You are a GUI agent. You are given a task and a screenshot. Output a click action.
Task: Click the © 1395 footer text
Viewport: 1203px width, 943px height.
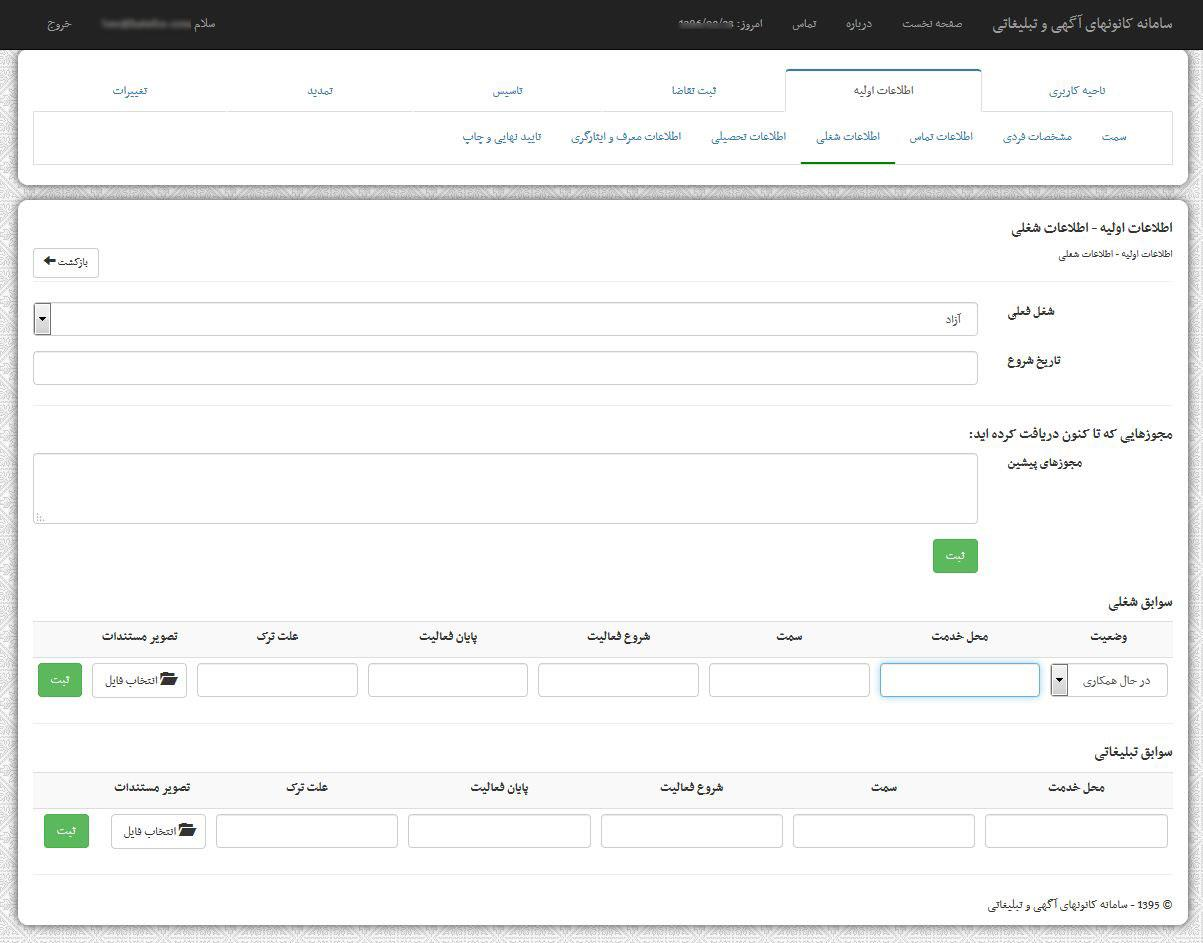[x=1080, y=905]
